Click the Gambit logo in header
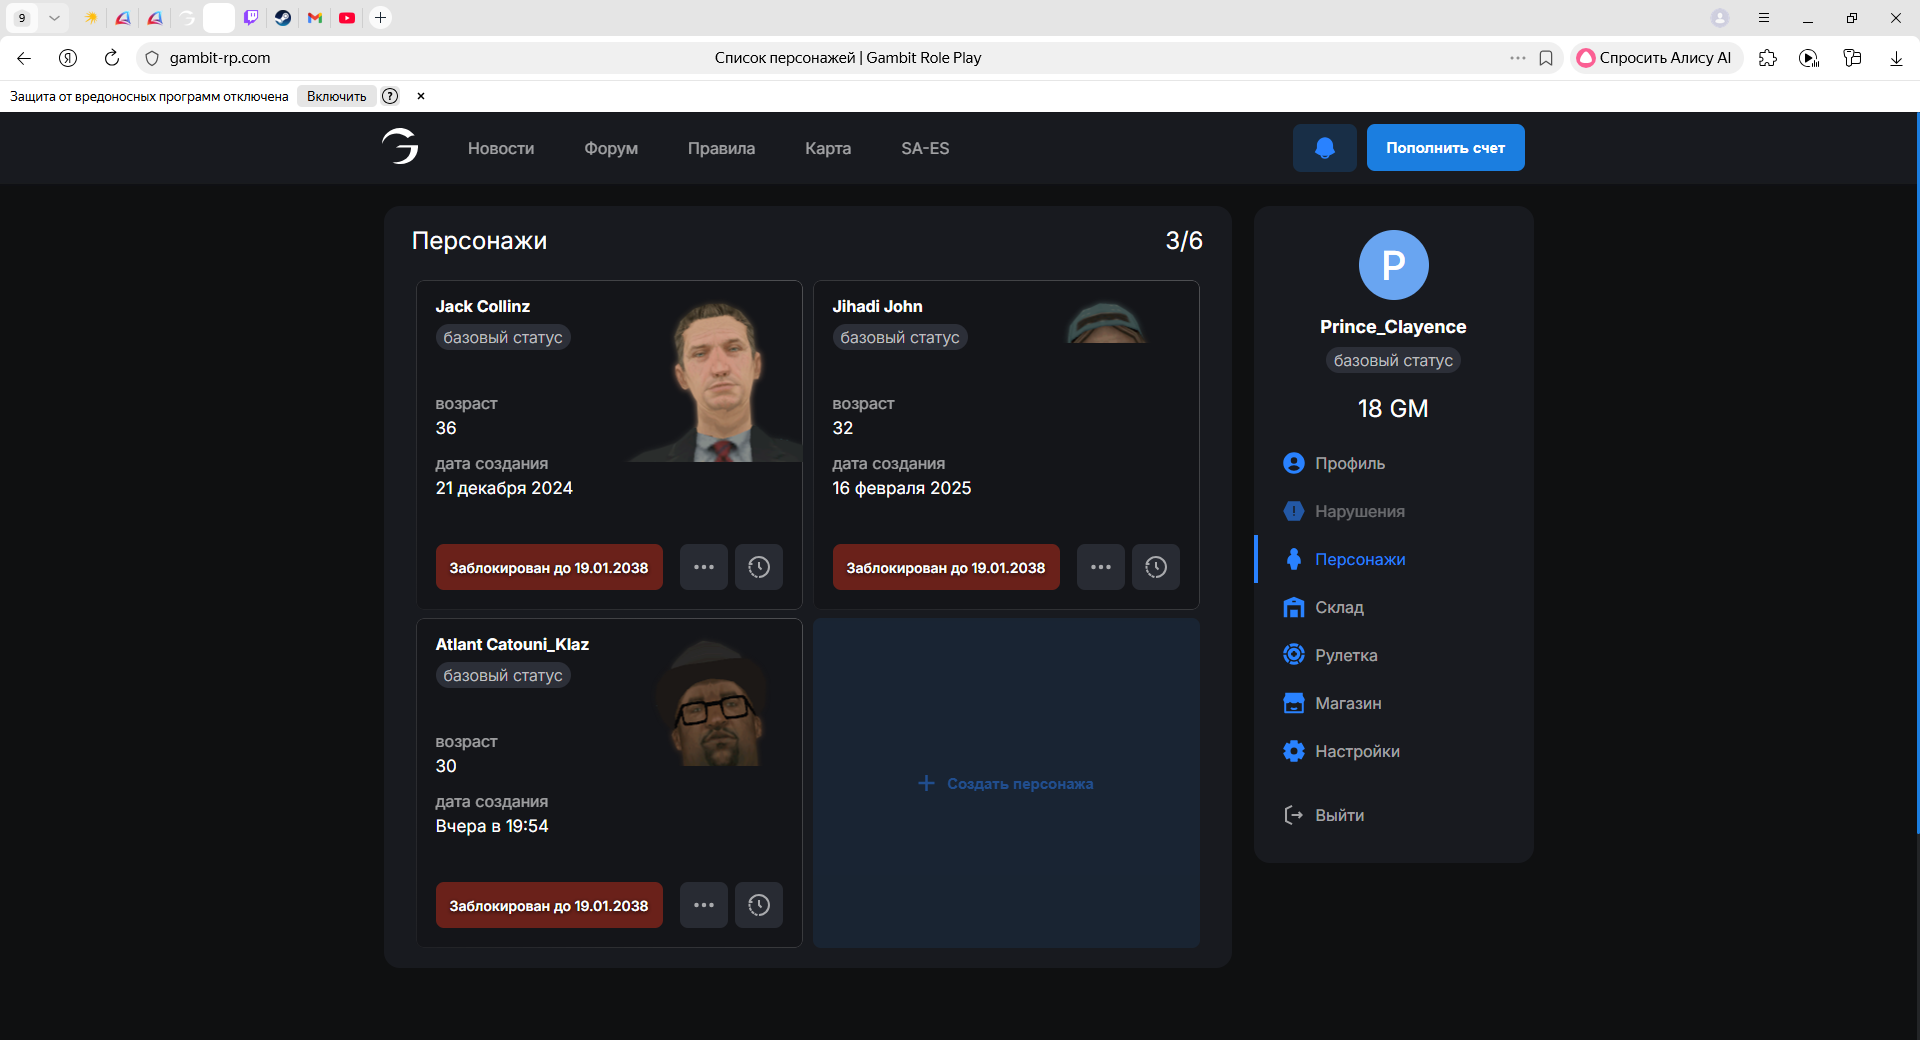The height and width of the screenshot is (1040, 1920). click(x=400, y=147)
